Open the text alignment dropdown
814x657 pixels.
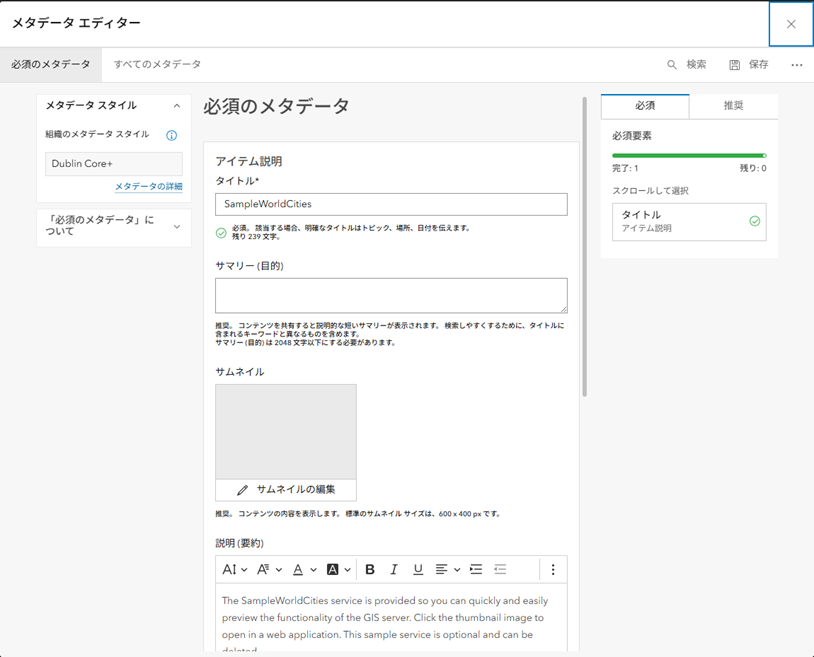(447, 569)
